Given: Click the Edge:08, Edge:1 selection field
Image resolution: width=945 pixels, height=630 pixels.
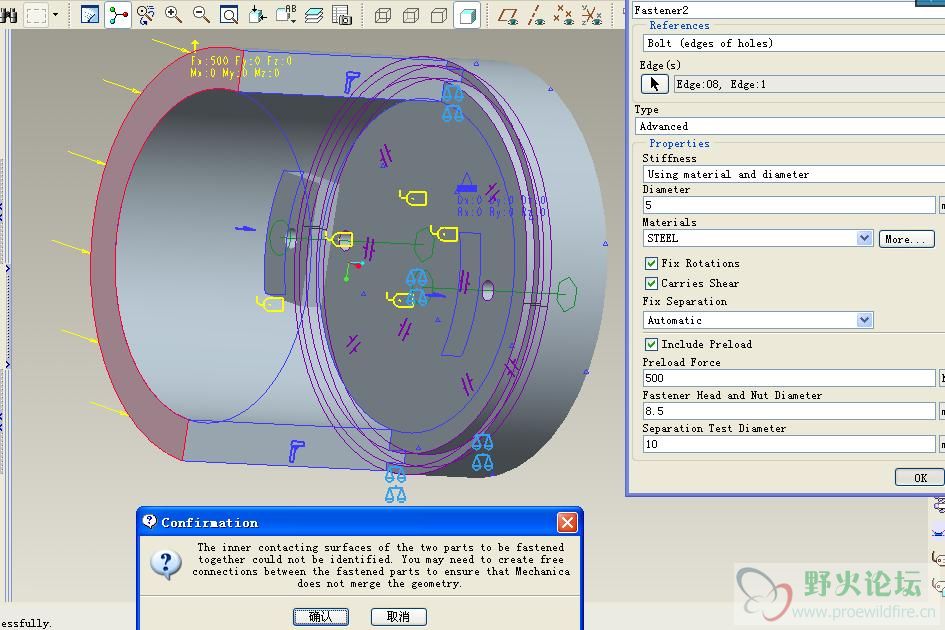Looking at the screenshot, I should tap(809, 84).
